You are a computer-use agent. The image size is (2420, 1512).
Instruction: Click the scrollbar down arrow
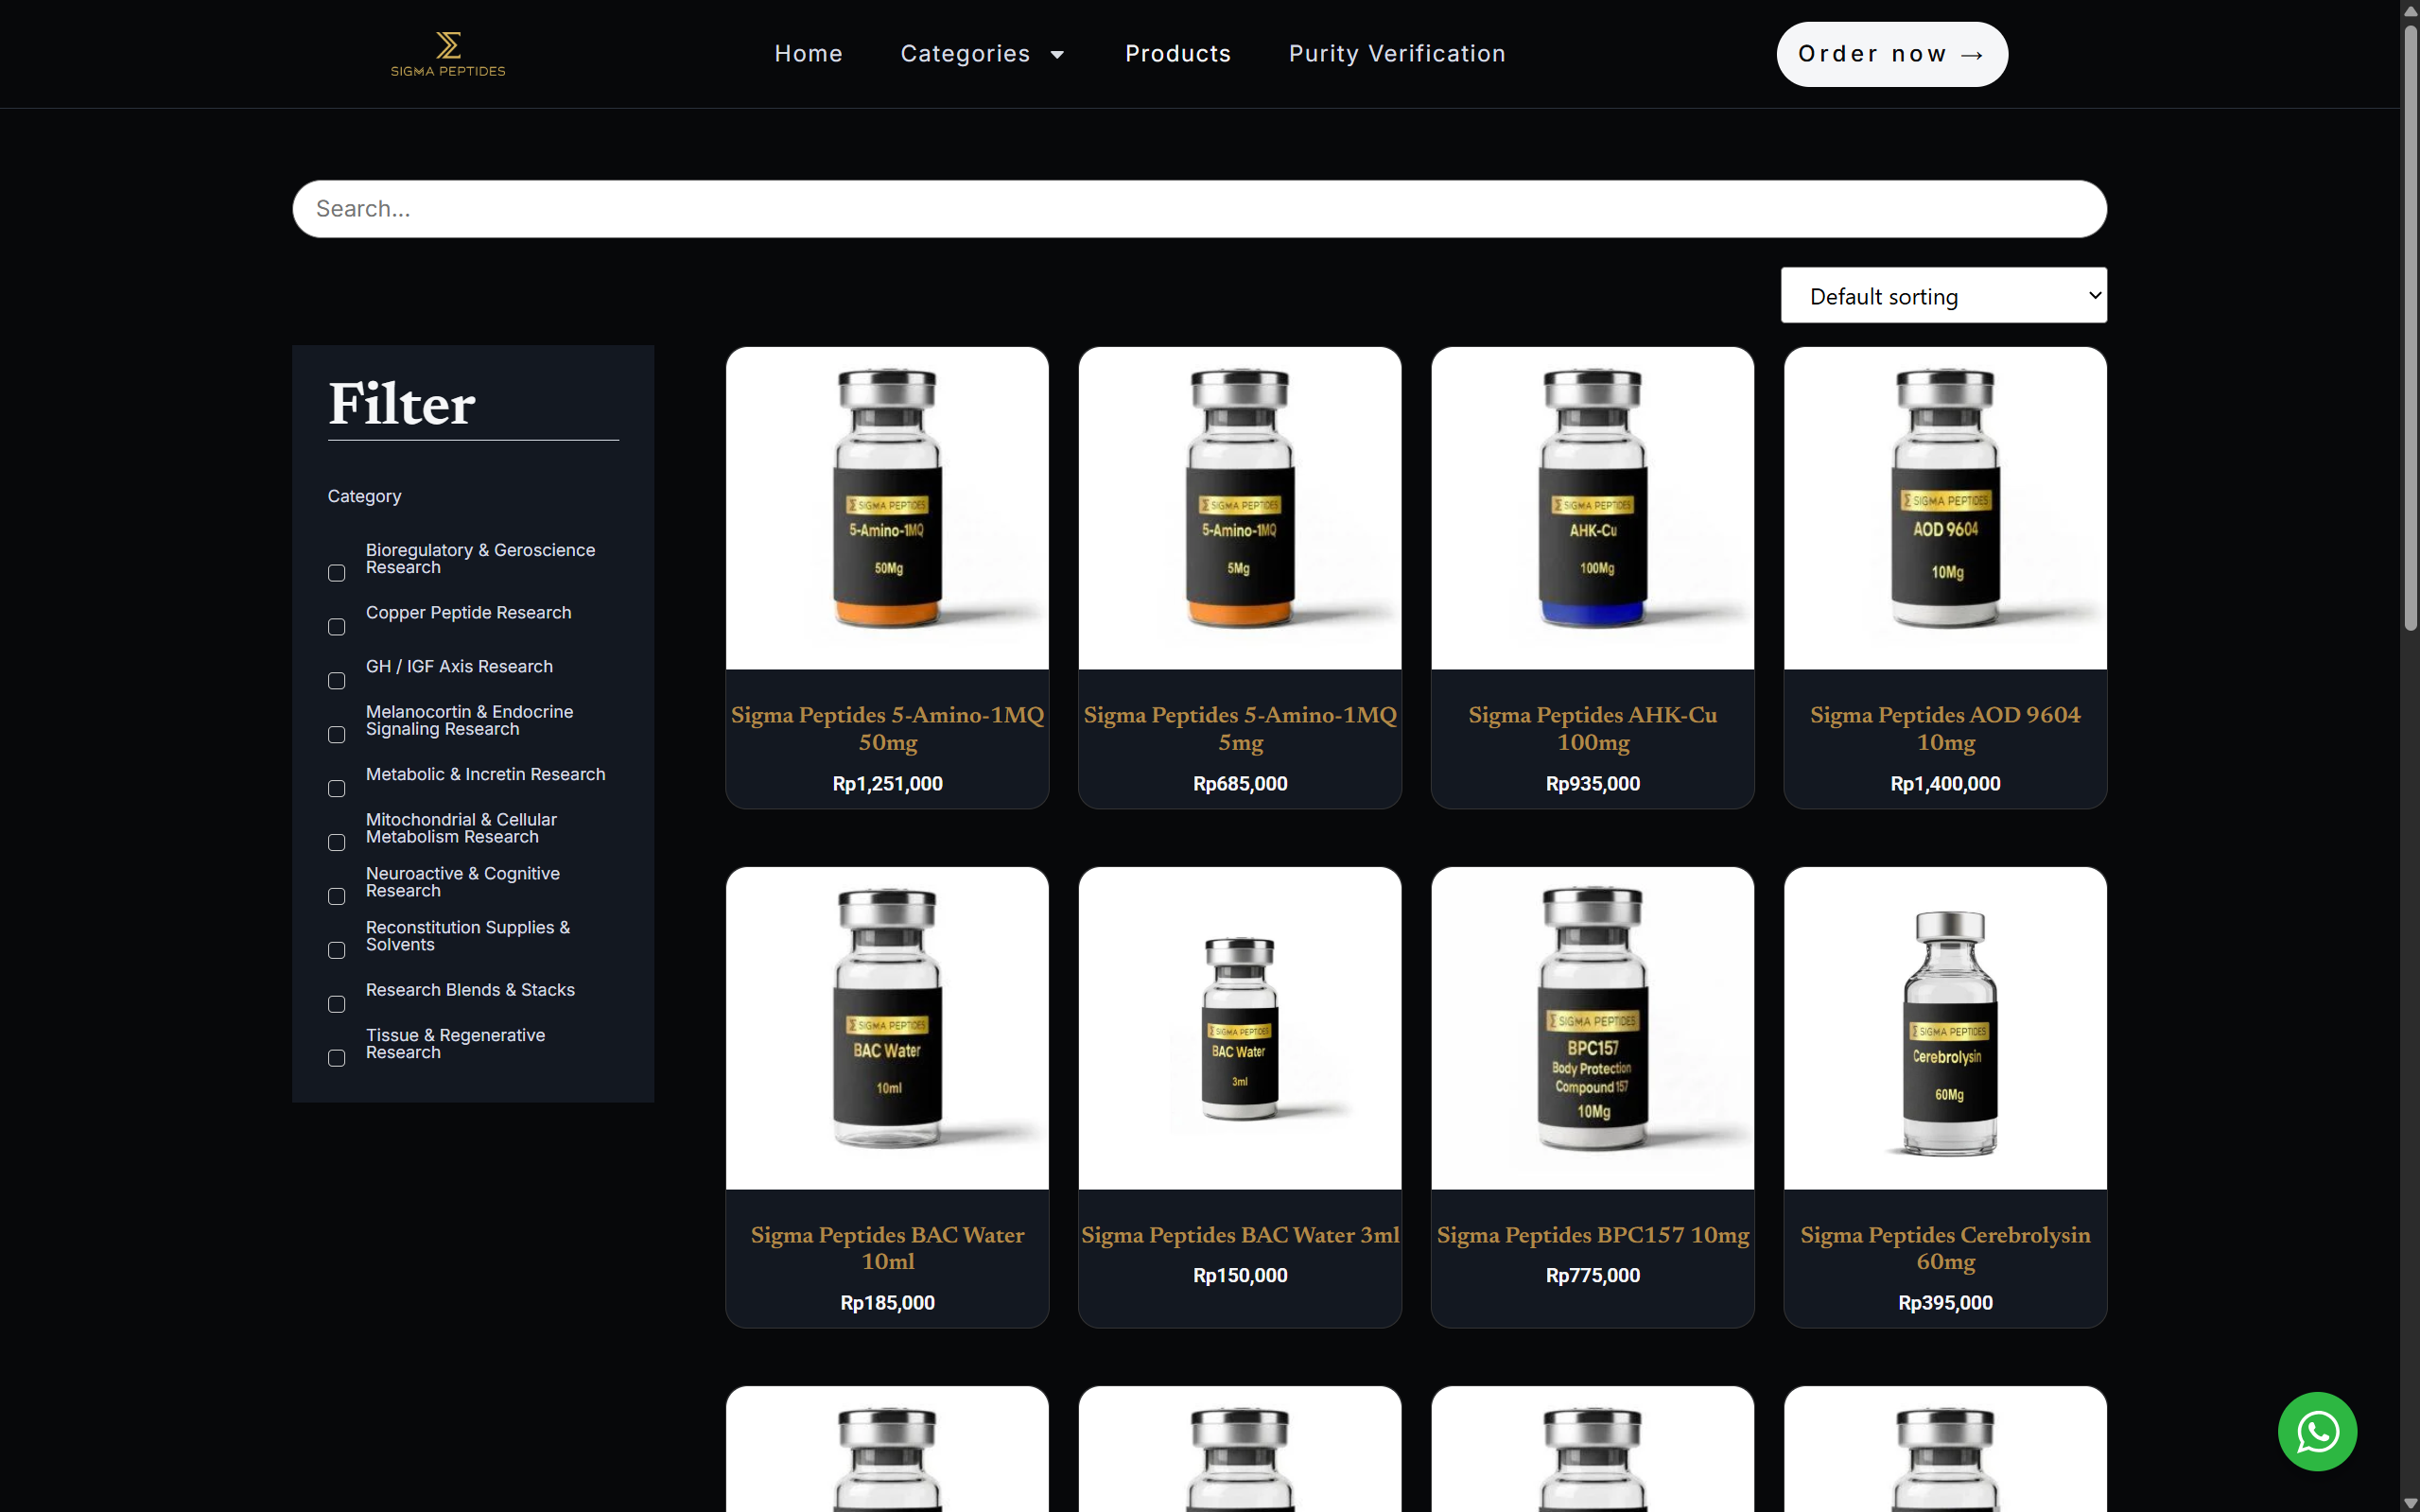[2410, 1502]
